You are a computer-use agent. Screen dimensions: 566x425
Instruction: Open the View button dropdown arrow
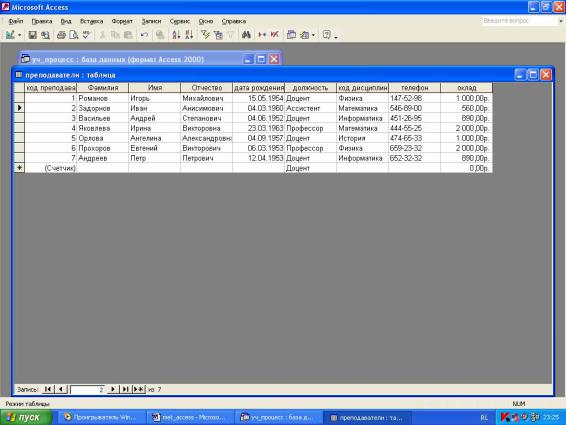[19, 35]
